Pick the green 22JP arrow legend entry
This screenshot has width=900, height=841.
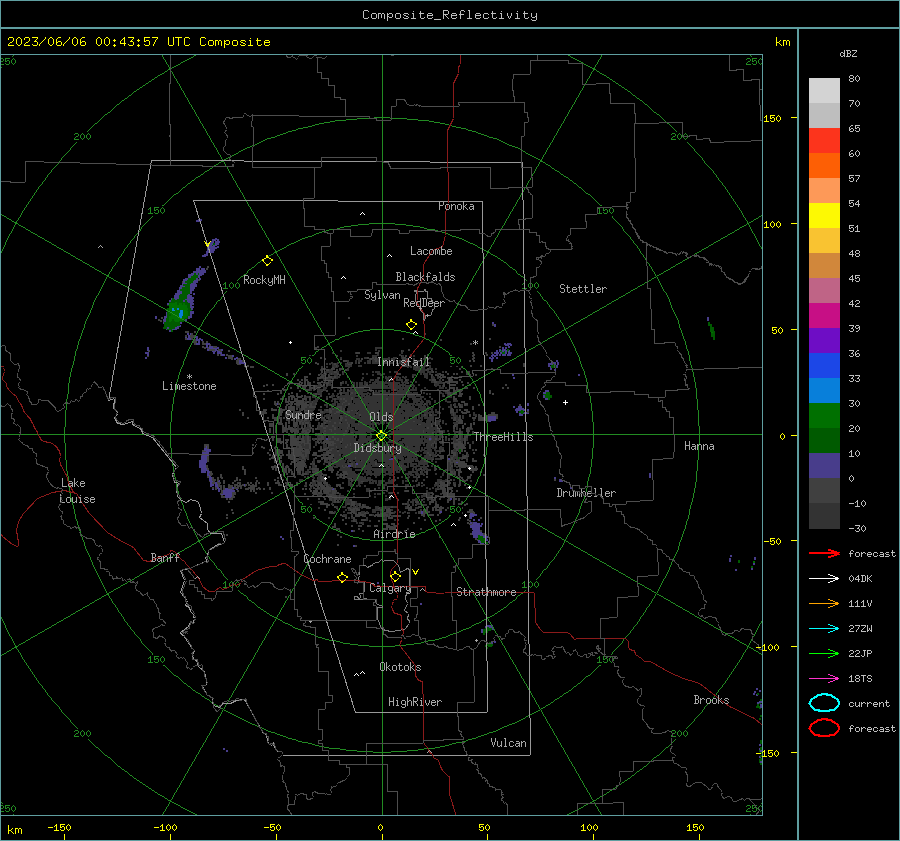coord(824,653)
